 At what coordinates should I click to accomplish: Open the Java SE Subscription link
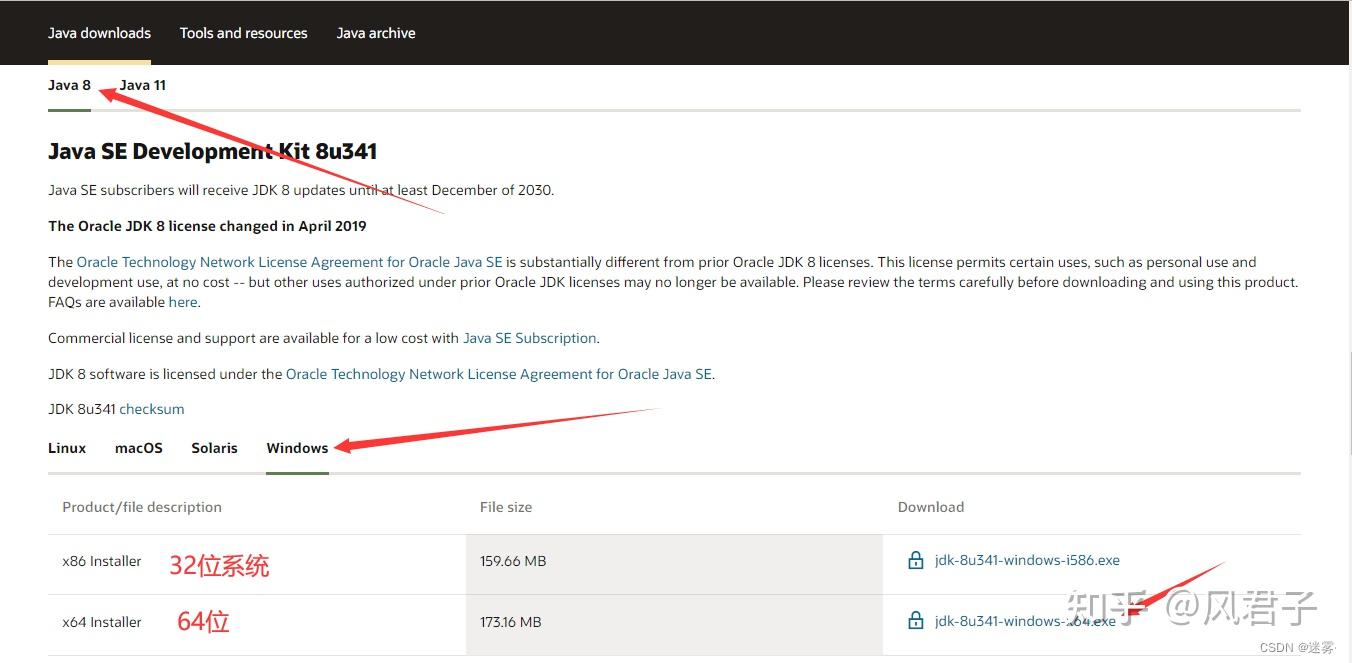tap(530, 338)
